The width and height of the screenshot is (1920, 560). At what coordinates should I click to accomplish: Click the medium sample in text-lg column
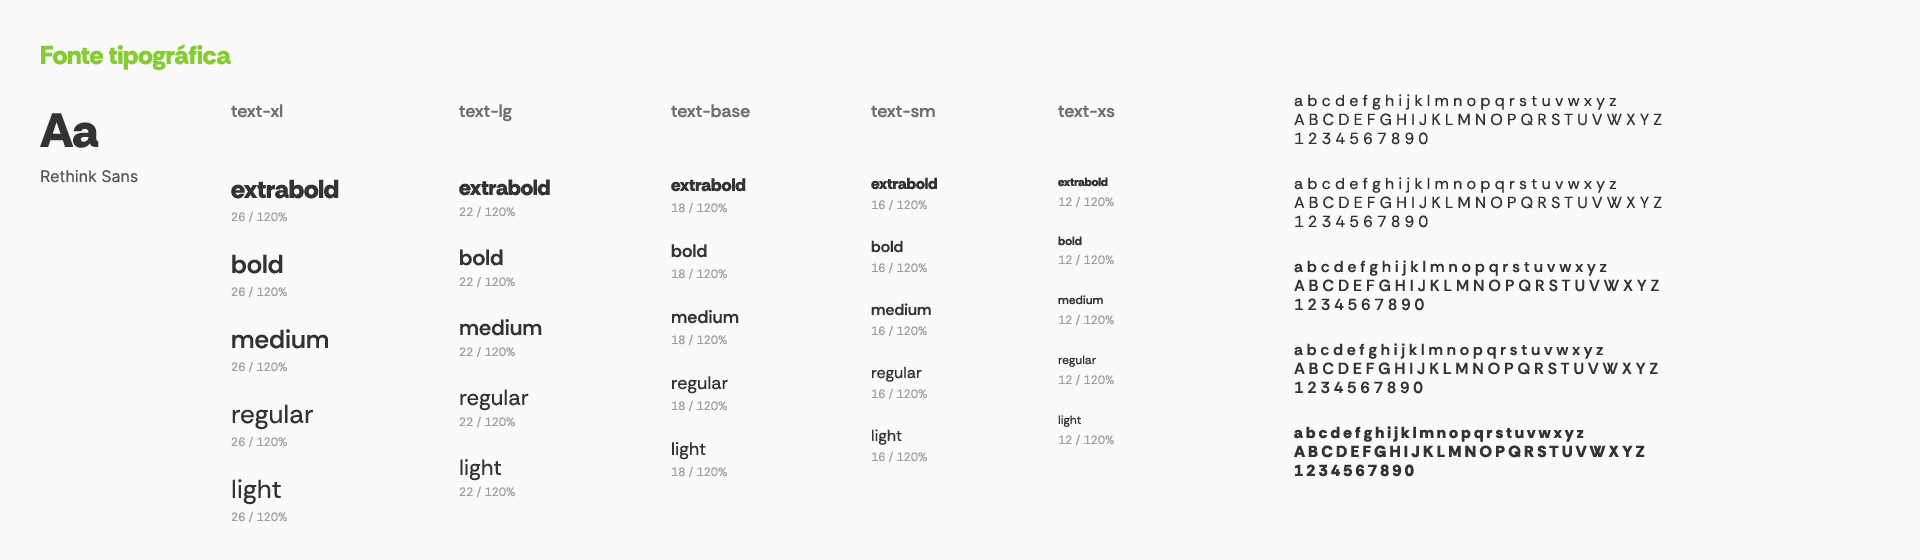(x=500, y=328)
